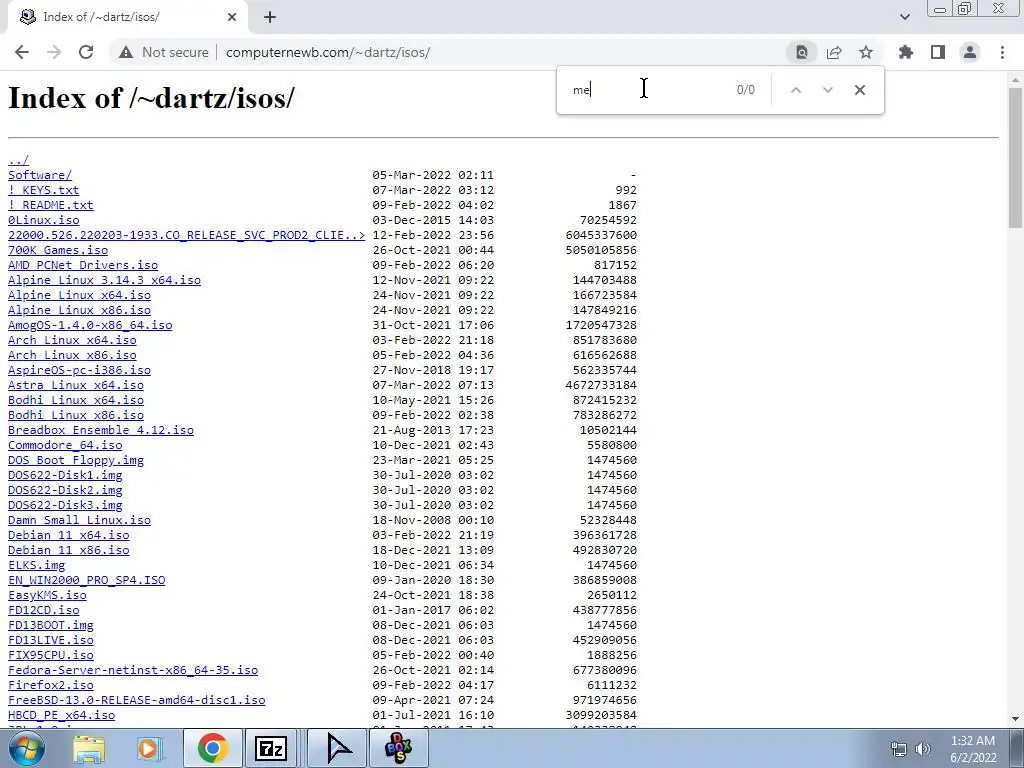Click the Fedora-Server-netinst-x86_64-35.iso link
1024x768 pixels.
(133, 671)
